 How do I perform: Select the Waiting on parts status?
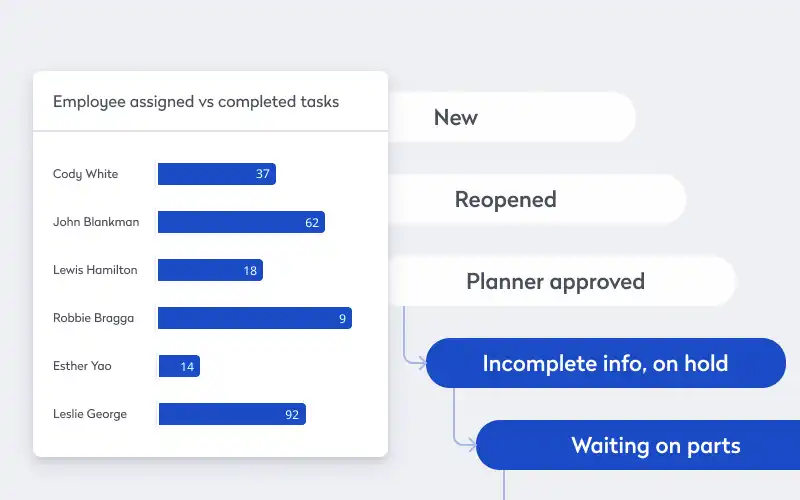[x=655, y=445]
